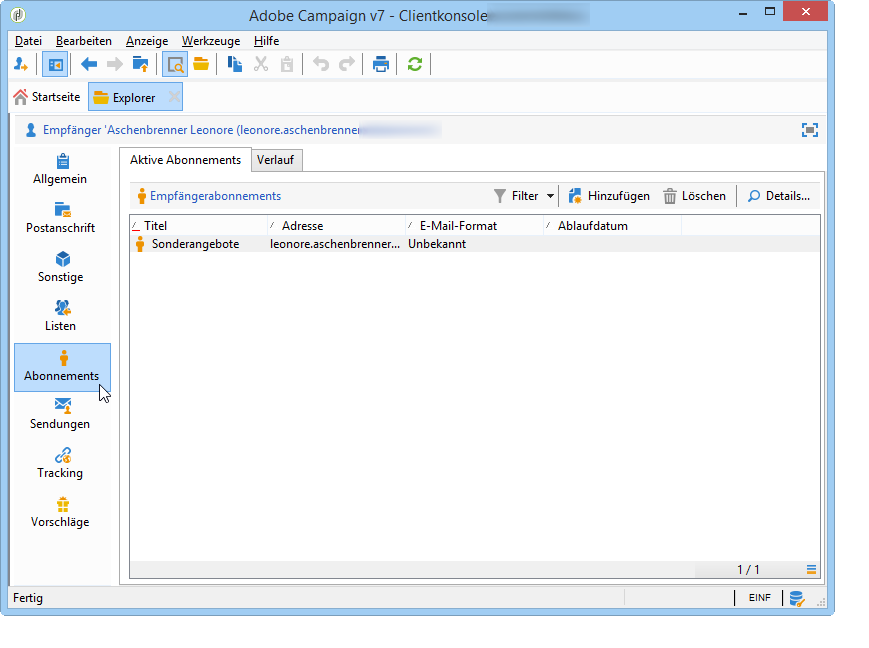Screen dimensions: 869x648
Task: Open the Listen section
Action: pos(60,316)
